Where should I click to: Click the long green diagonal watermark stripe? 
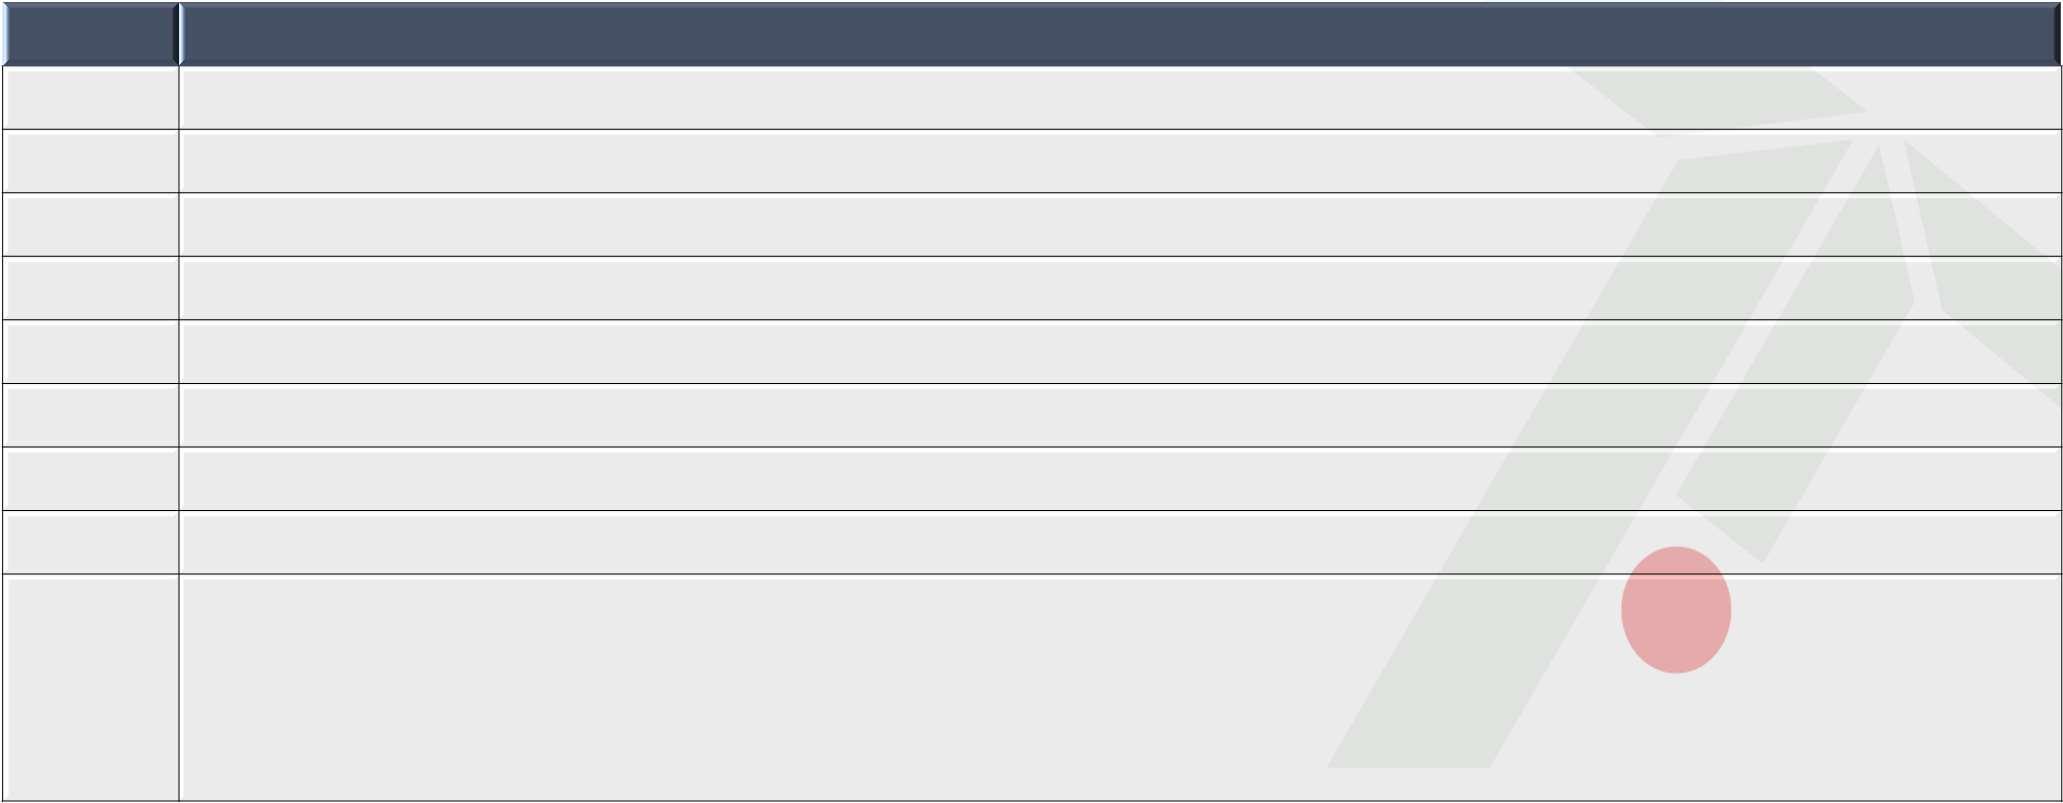point(1560,500)
